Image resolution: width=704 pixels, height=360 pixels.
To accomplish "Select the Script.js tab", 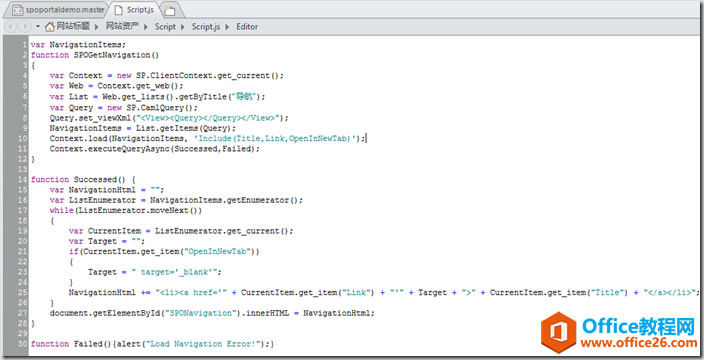I will (x=135, y=9).
